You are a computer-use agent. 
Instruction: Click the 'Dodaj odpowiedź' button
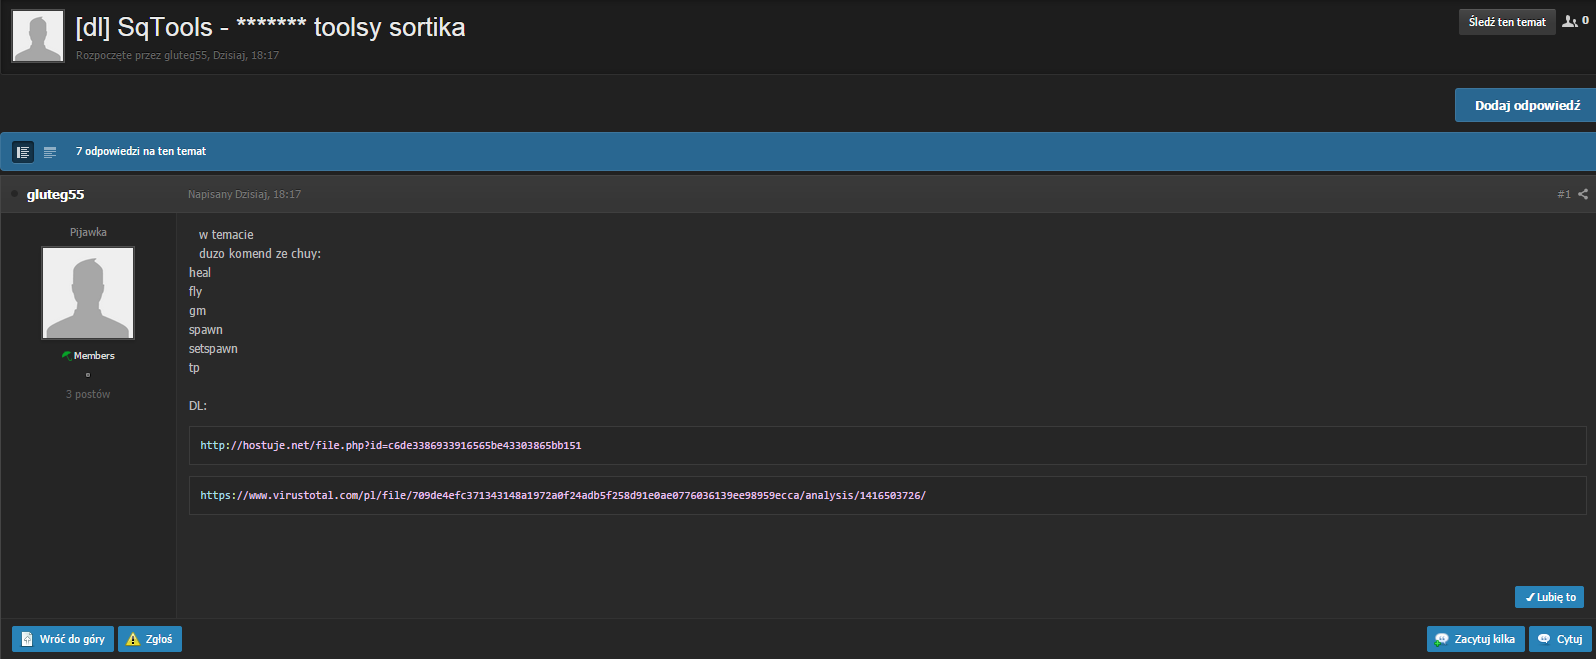pyautogui.click(x=1527, y=105)
